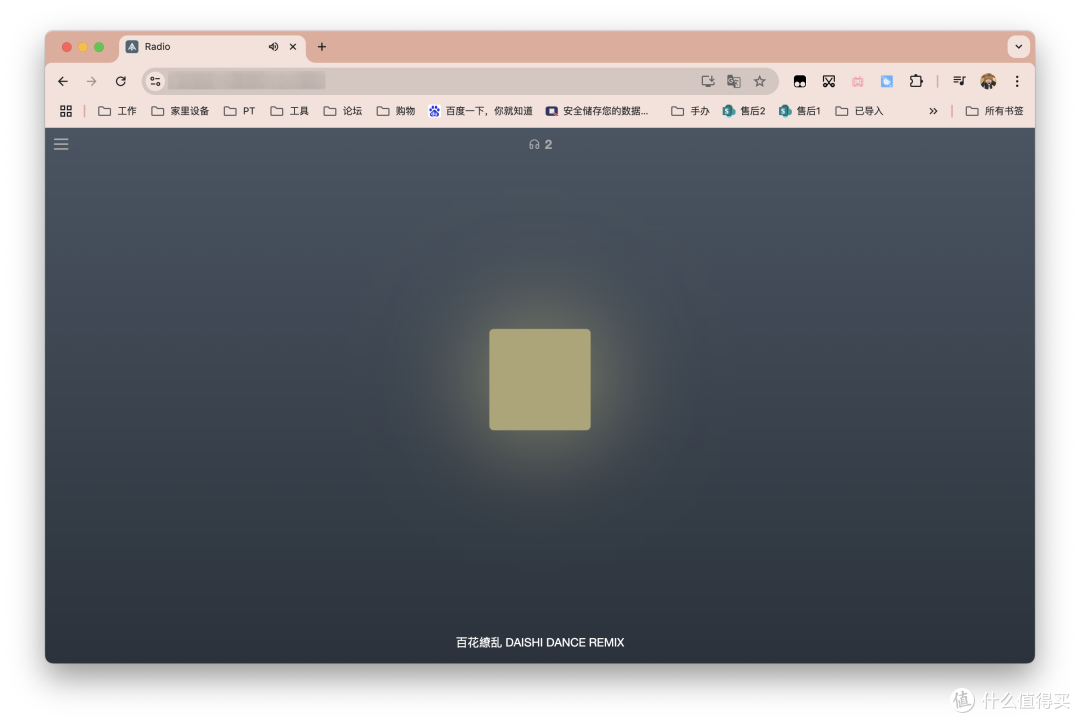The height and width of the screenshot is (723, 1080).
Task: Reload the current page
Action: [x=121, y=81]
